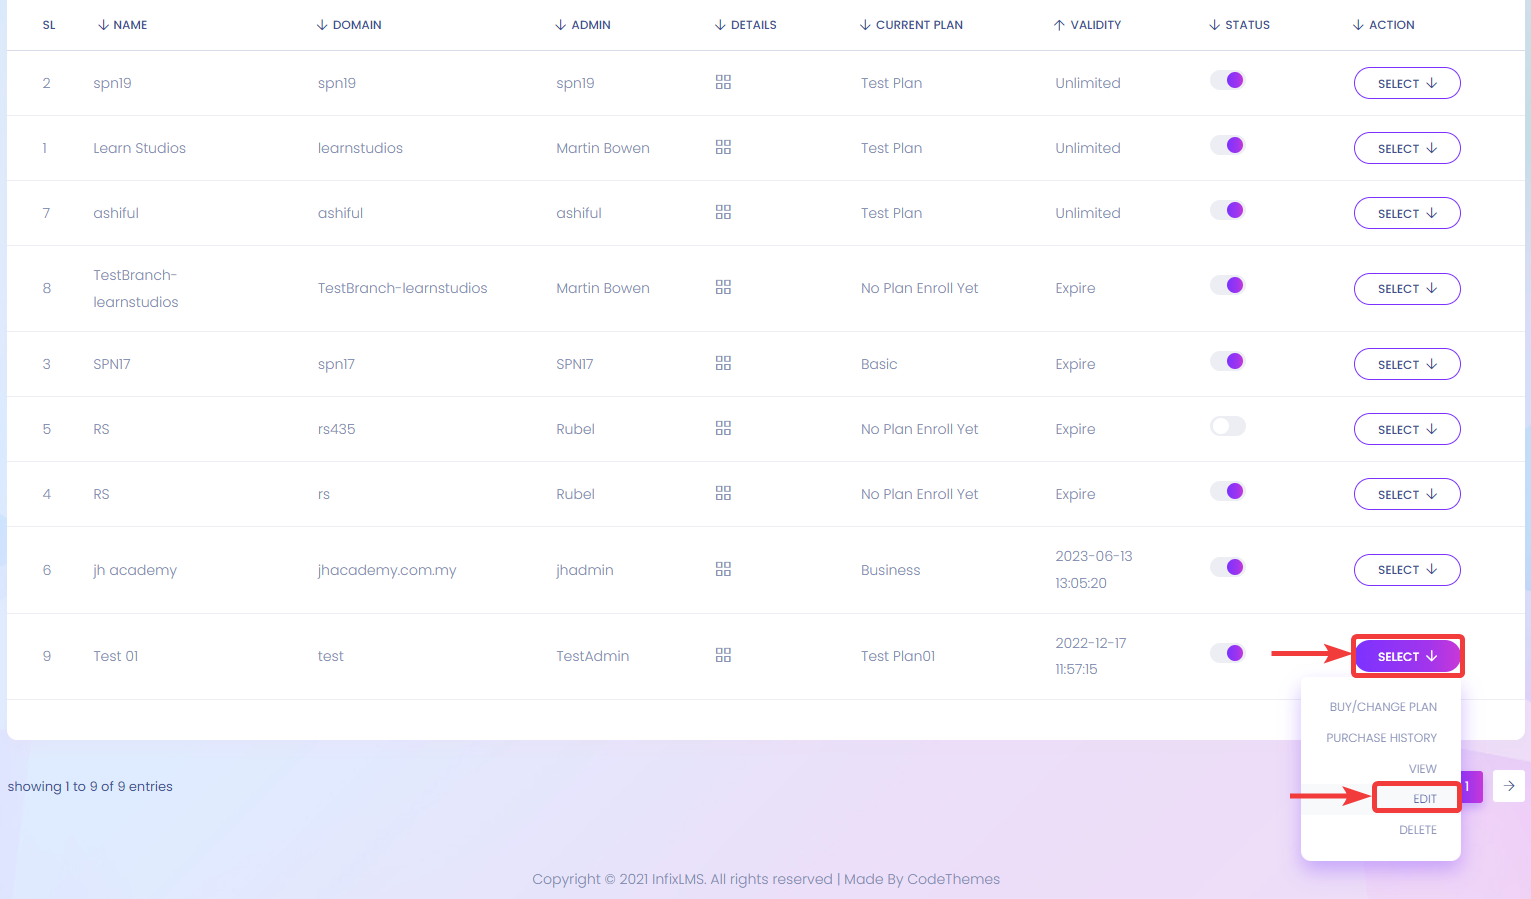Go to next page arrow
Image resolution: width=1531 pixels, height=899 pixels.
click(x=1508, y=786)
